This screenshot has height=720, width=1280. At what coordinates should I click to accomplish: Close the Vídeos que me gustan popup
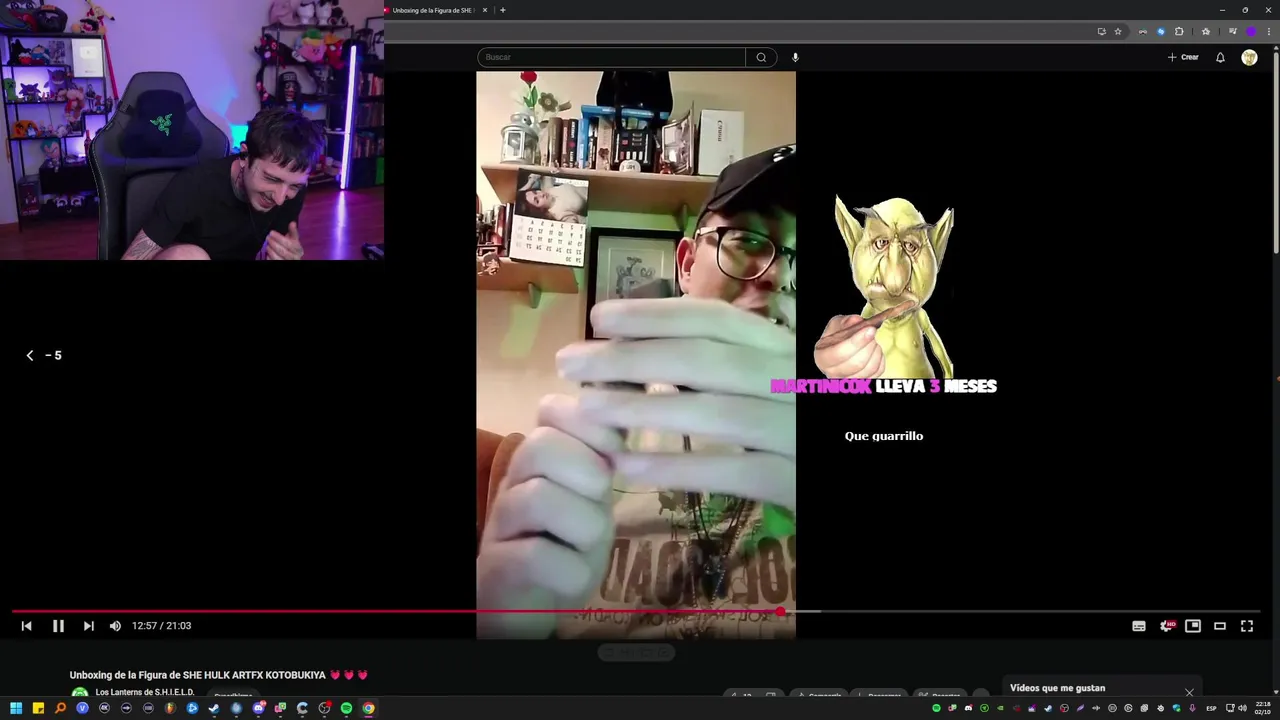1189,692
